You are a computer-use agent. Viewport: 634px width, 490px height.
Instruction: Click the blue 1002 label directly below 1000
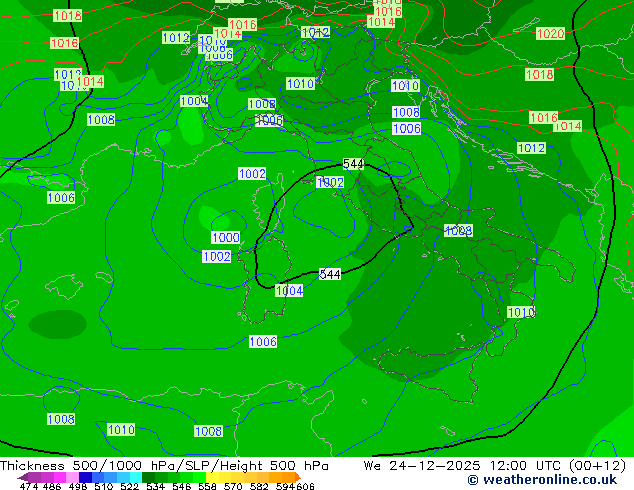pyautogui.click(x=217, y=256)
